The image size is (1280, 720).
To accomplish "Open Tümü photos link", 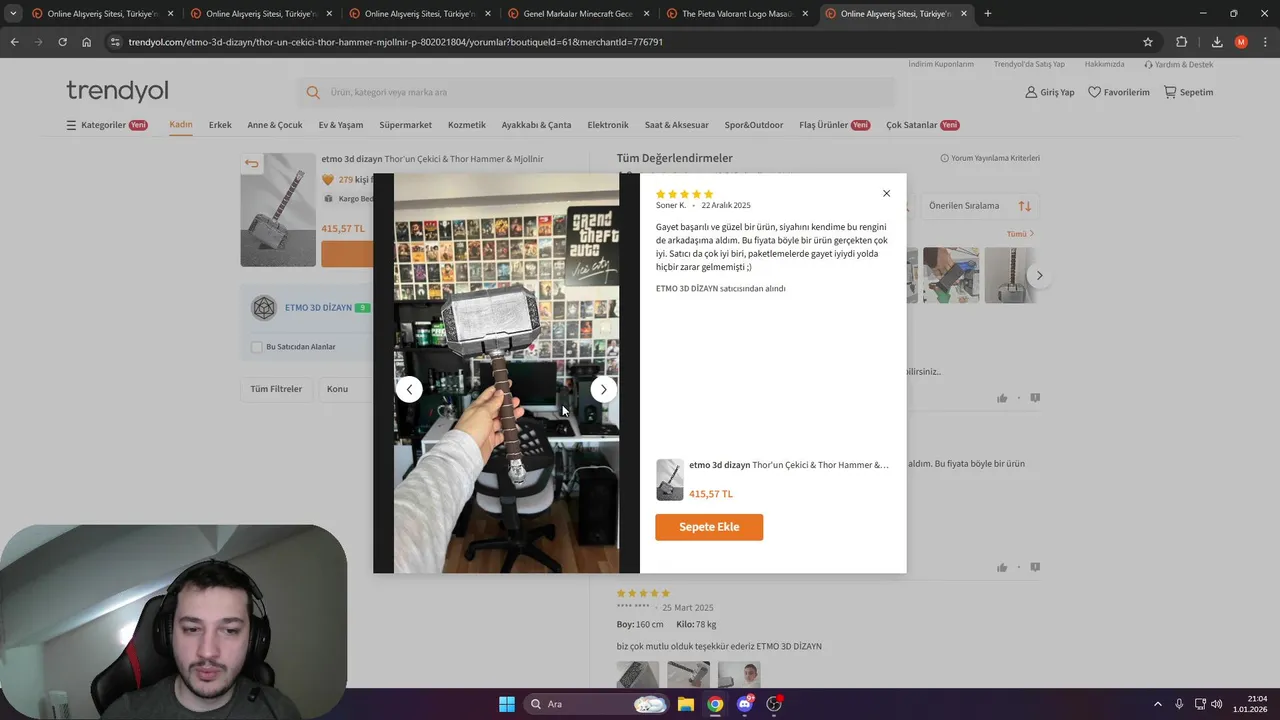I will [x=1020, y=234].
